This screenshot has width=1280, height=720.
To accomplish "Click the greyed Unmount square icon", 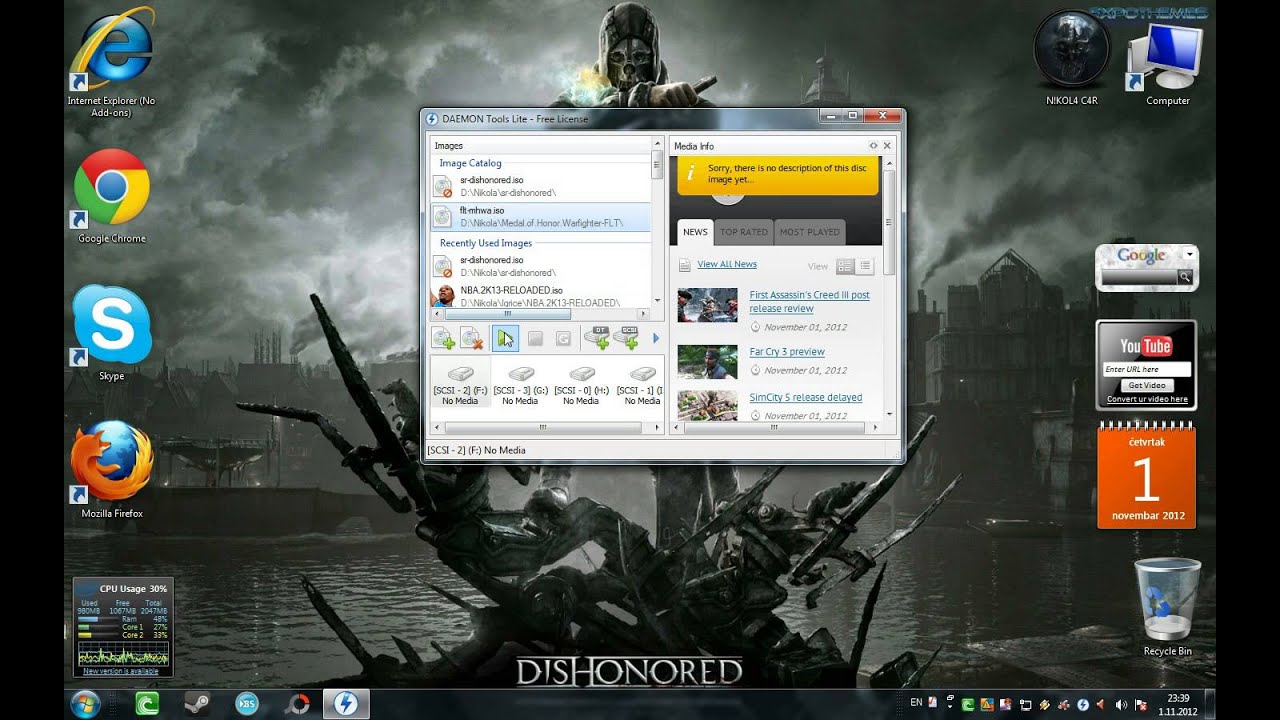I will [535, 339].
